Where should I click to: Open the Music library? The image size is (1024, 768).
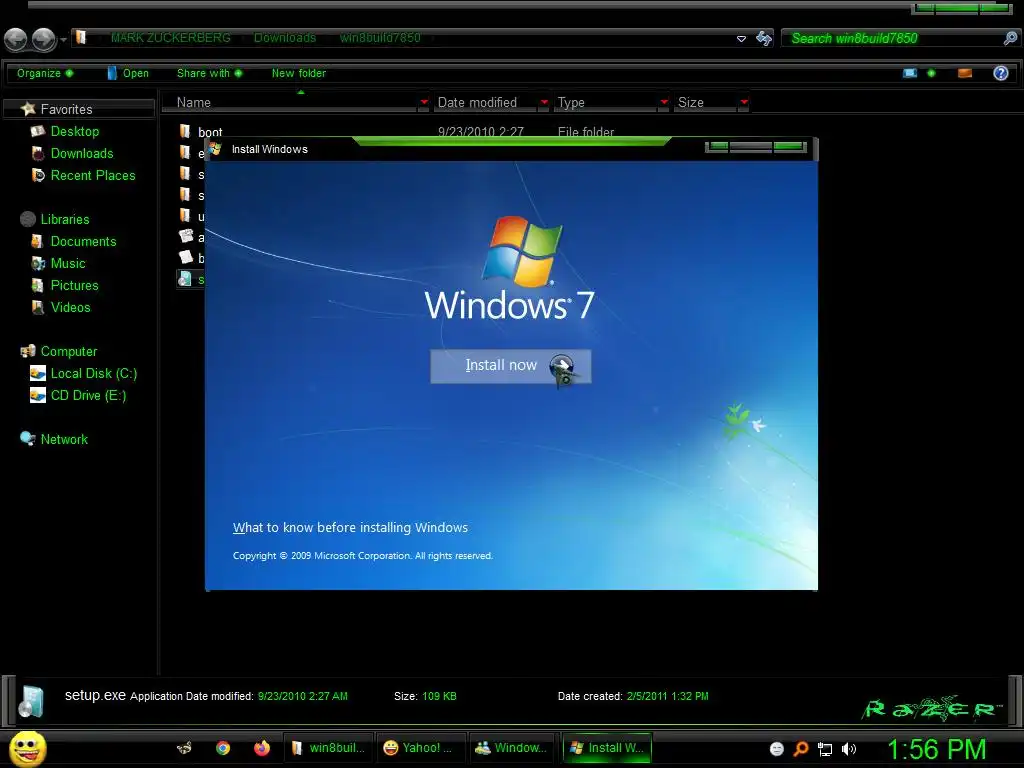[x=68, y=264]
